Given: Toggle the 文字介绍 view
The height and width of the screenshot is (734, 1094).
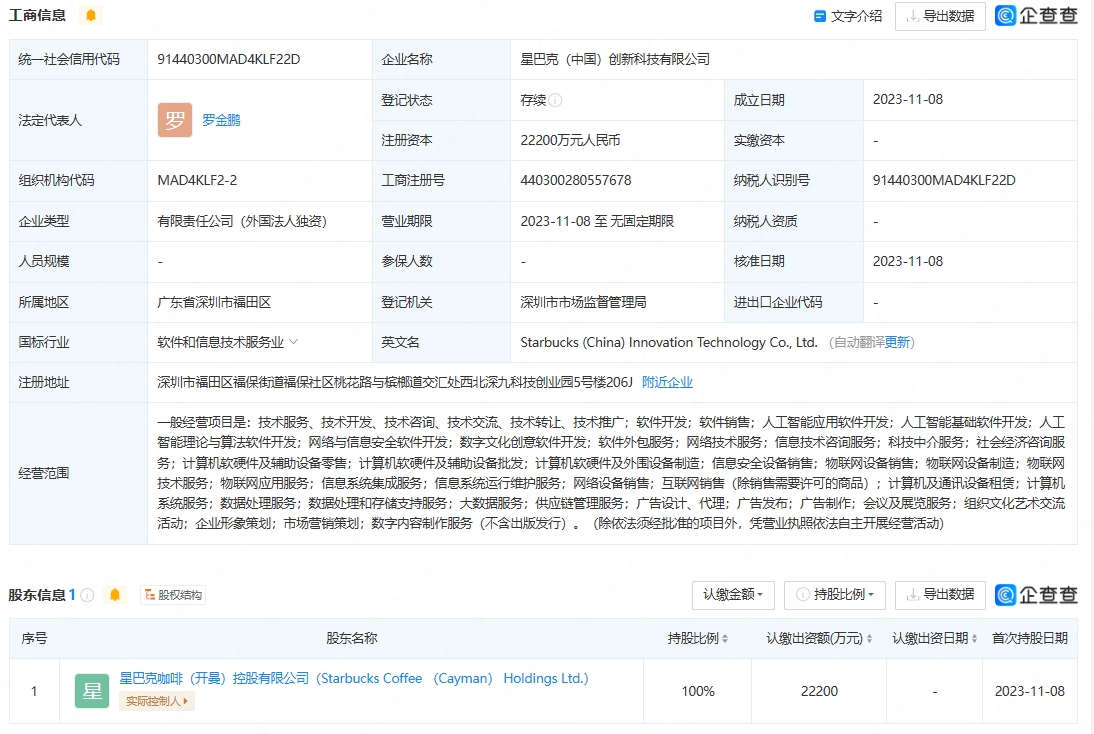Looking at the screenshot, I should tap(848, 16).
